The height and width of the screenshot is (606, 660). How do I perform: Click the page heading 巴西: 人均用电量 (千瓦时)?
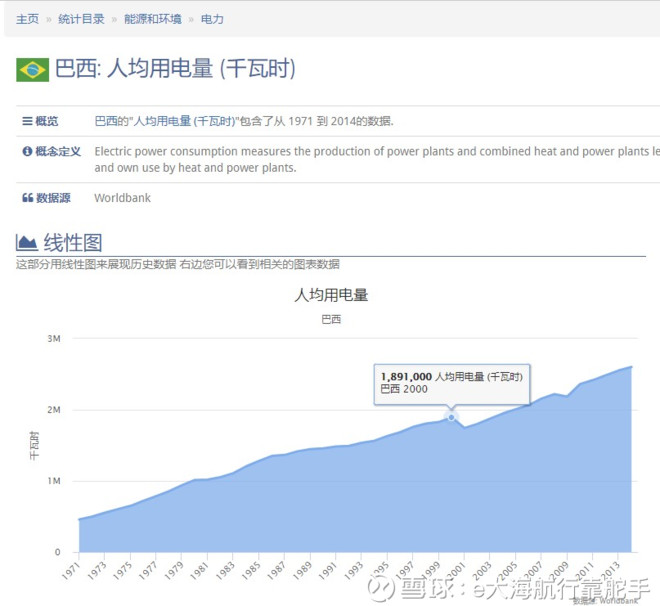pos(175,68)
